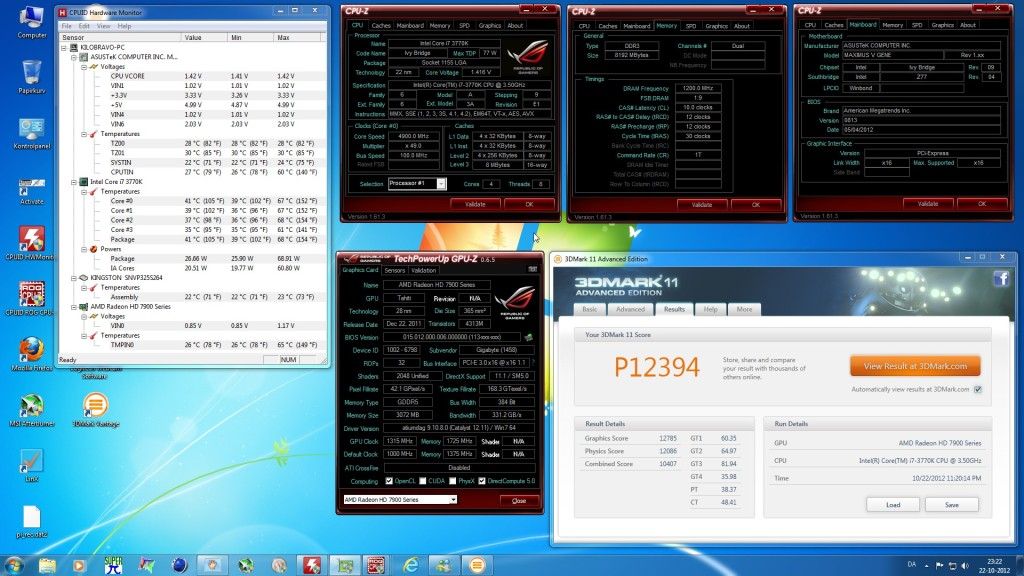The height and width of the screenshot is (576, 1024).
Task: Click the volume speaker tray icon
Action: point(965,565)
